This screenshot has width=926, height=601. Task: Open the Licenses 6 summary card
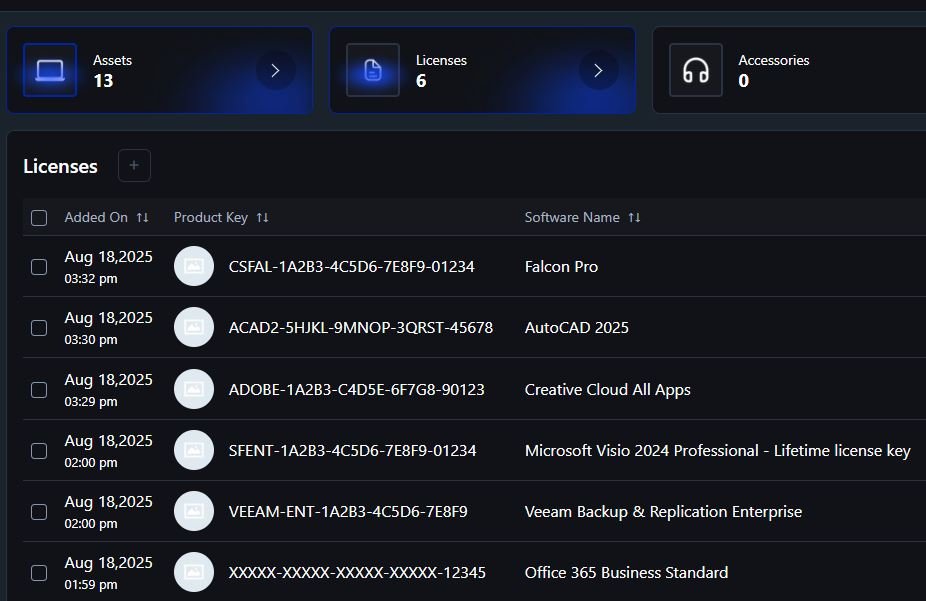(482, 70)
